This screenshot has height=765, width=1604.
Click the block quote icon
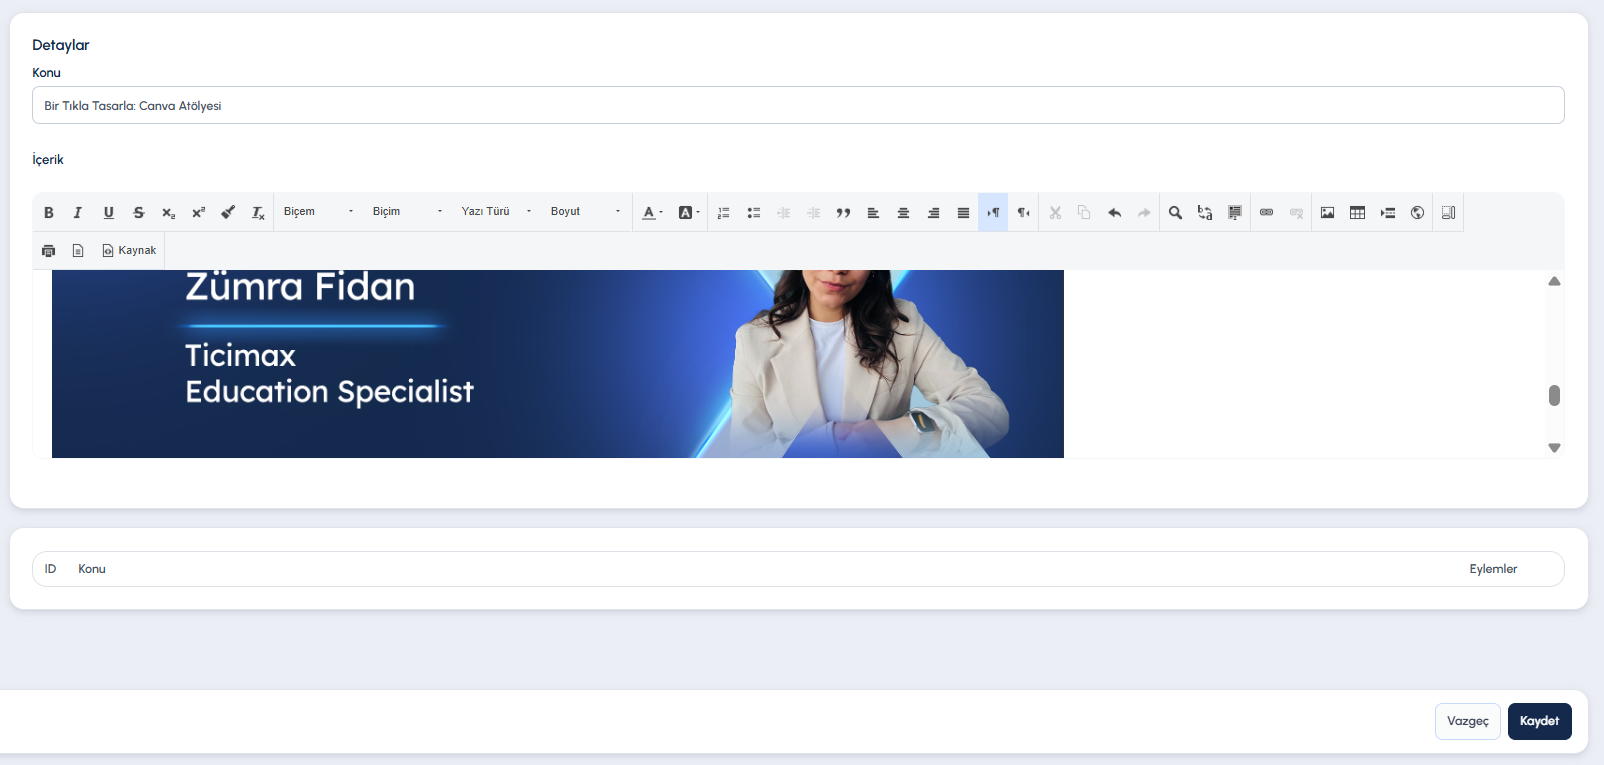pyautogui.click(x=843, y=212)
